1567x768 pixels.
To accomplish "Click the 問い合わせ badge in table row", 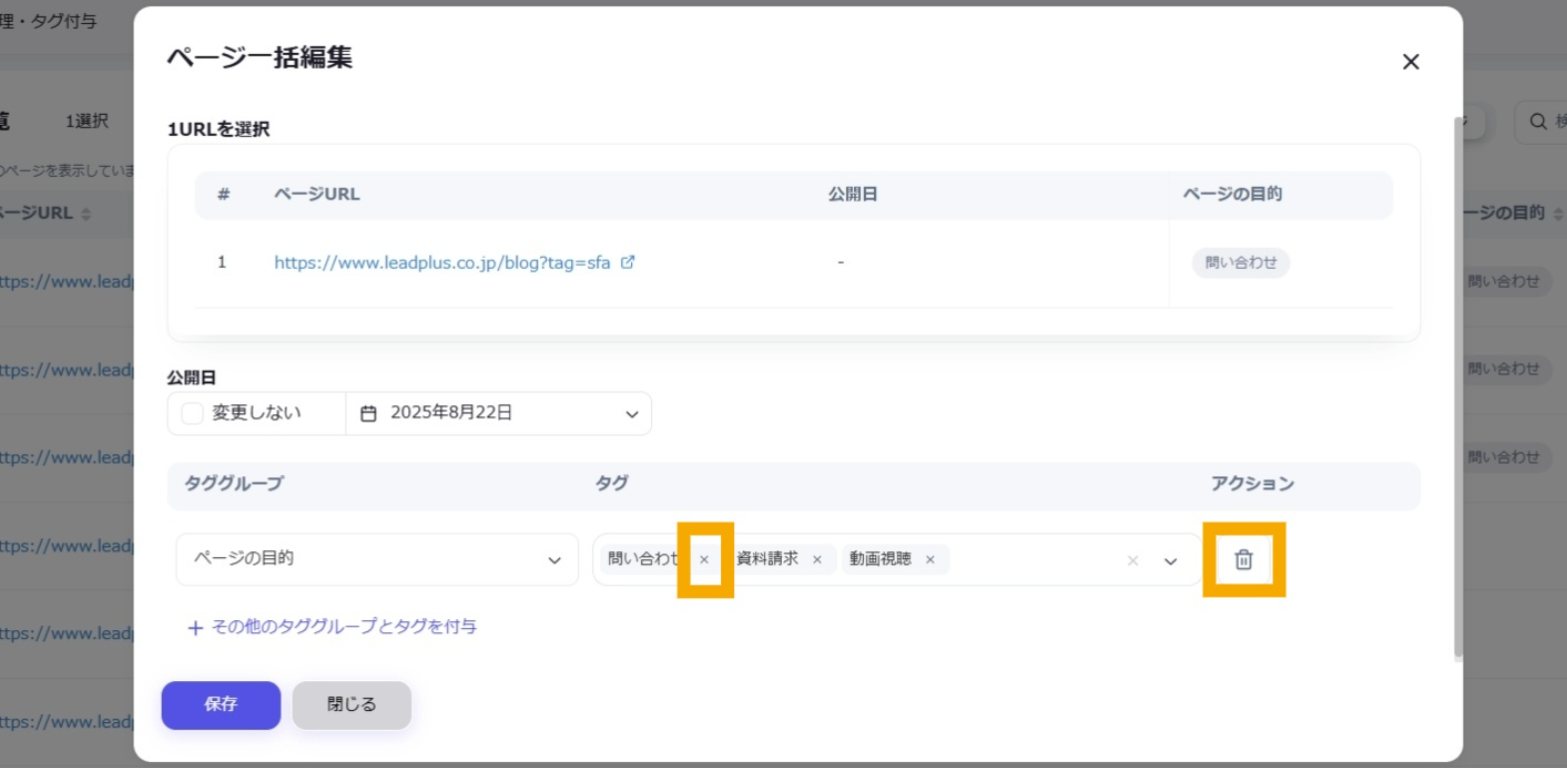I will [1240, 263].
